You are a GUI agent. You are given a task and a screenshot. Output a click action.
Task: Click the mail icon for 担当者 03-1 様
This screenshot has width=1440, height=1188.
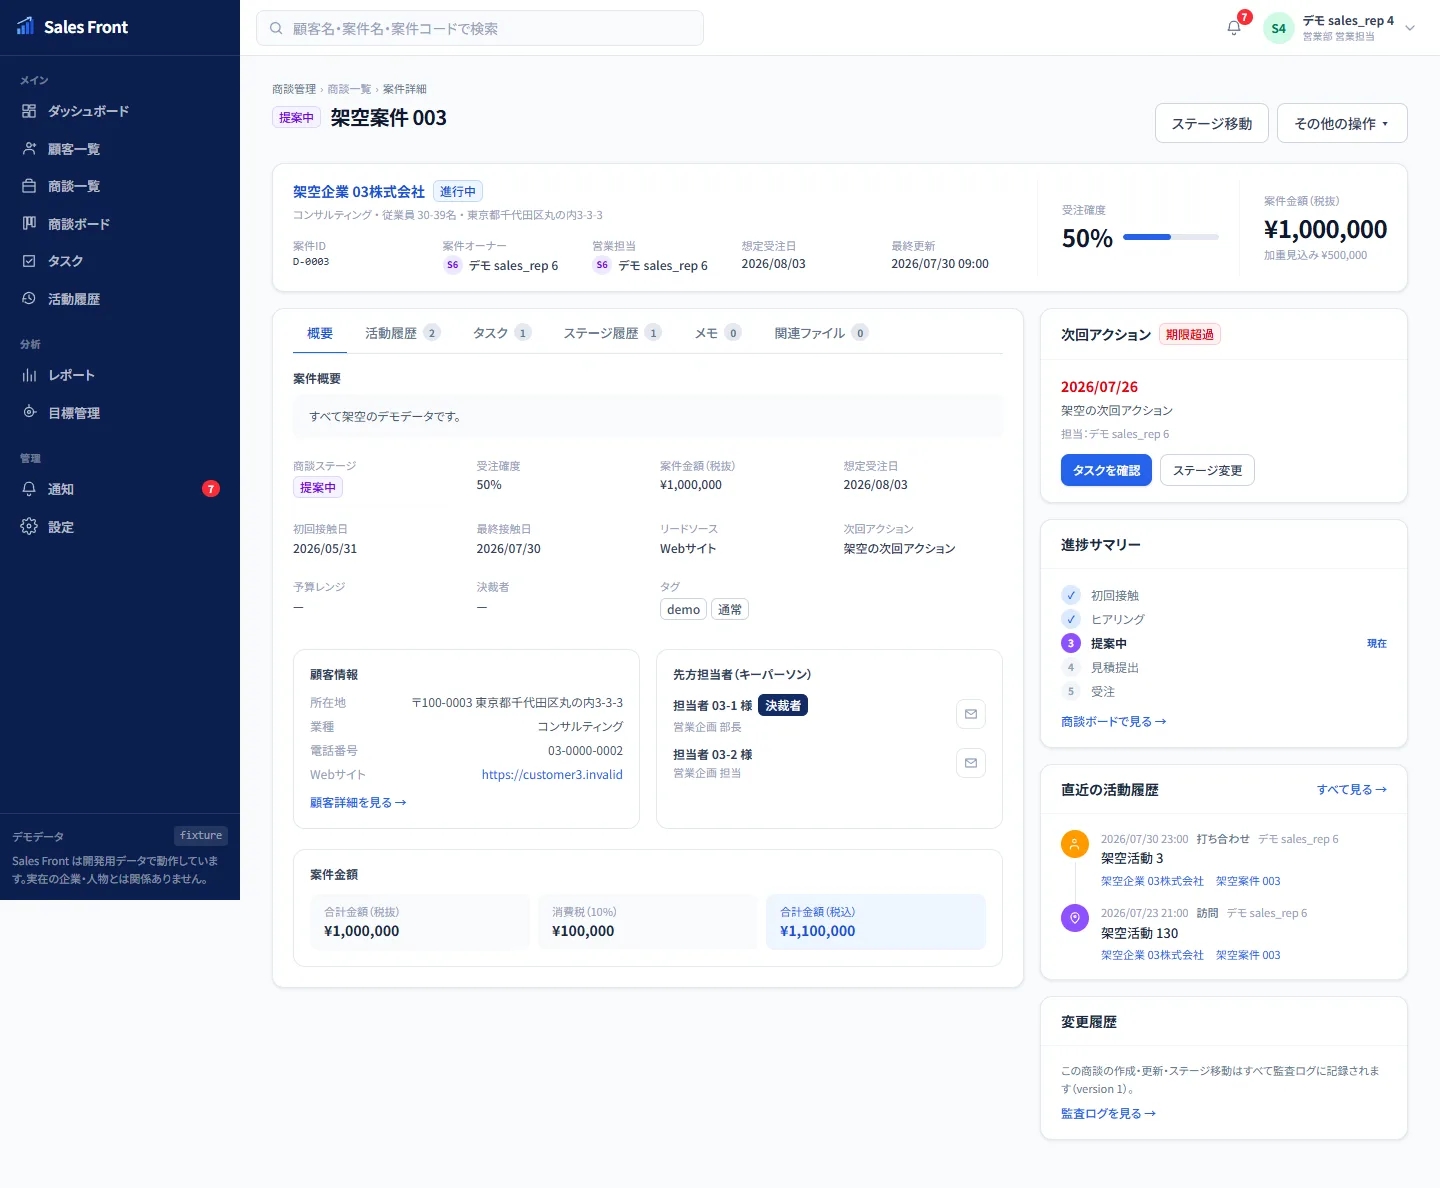[x=971, y=714]
